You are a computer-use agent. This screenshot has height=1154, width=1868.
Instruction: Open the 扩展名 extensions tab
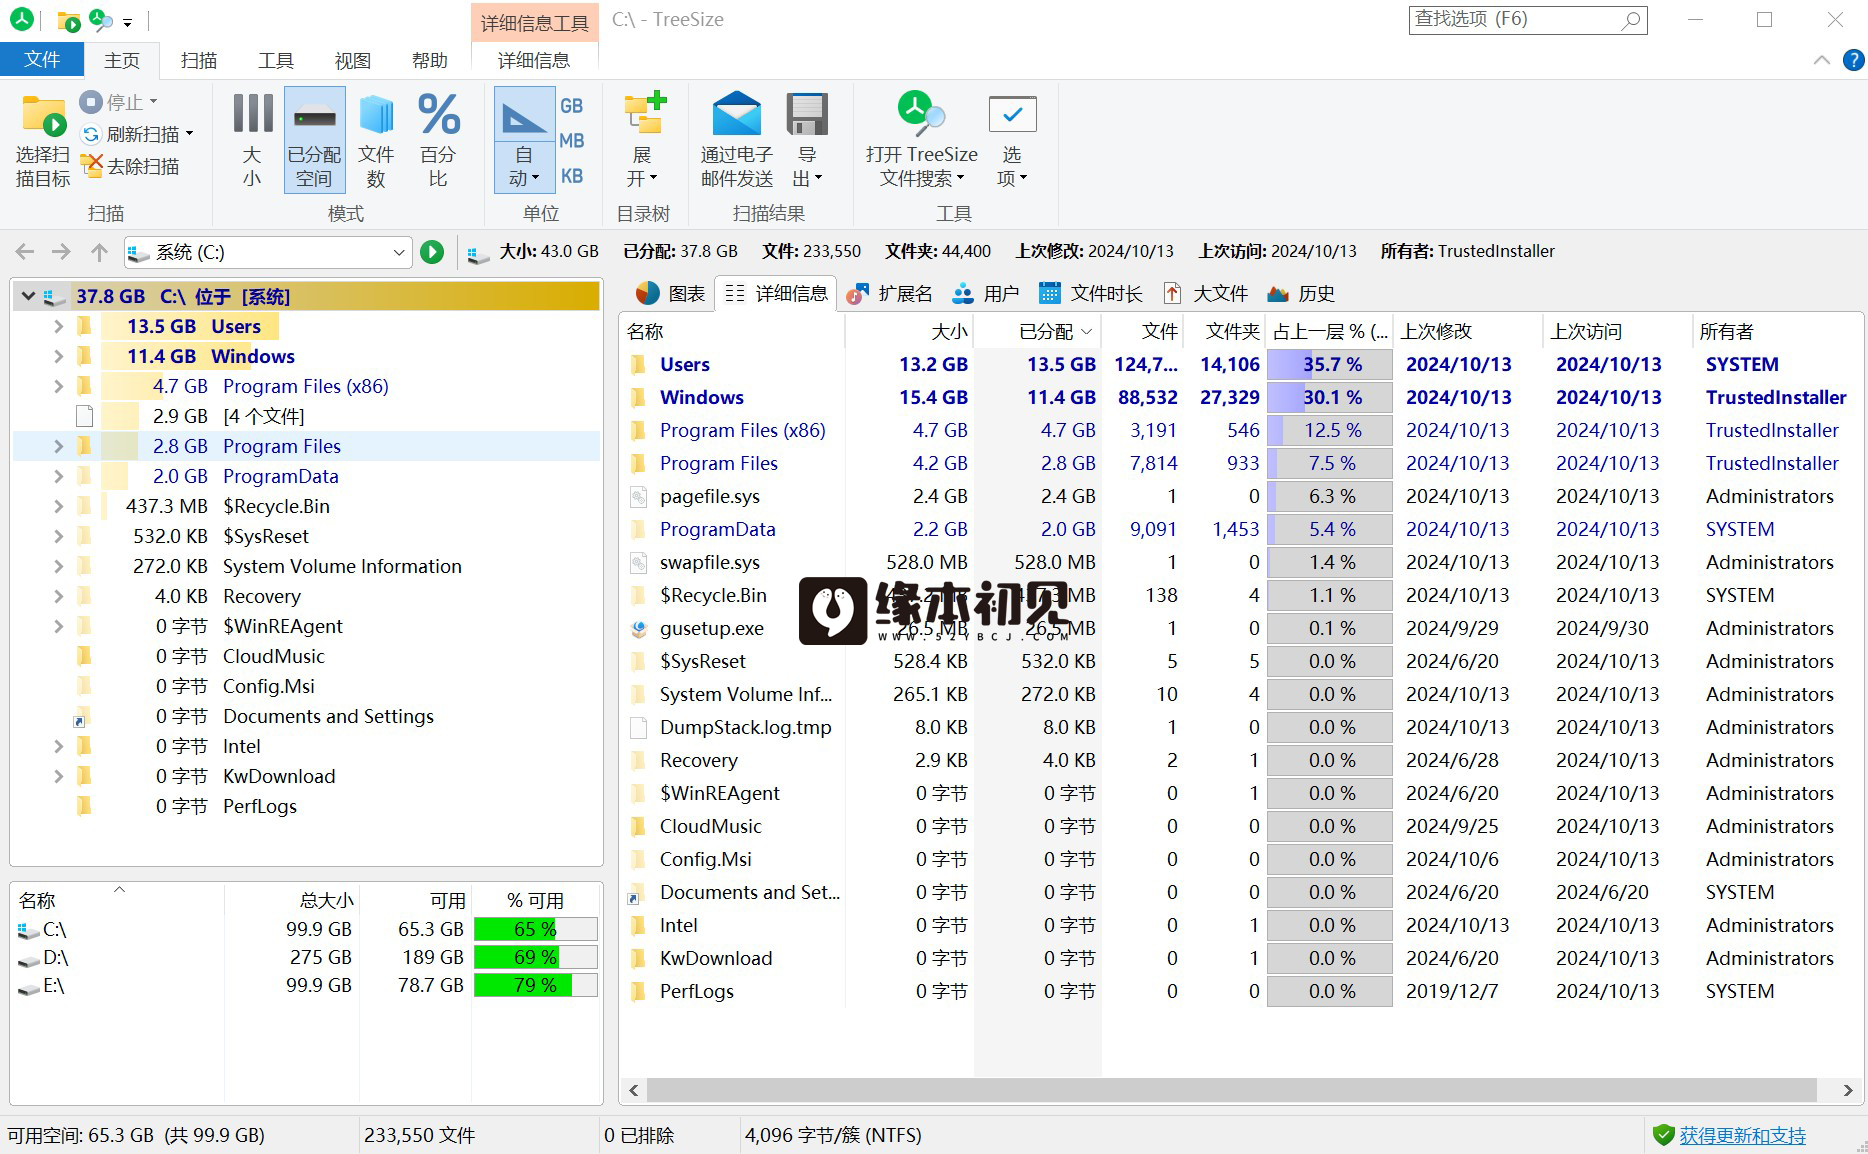(x=889, y=293)
